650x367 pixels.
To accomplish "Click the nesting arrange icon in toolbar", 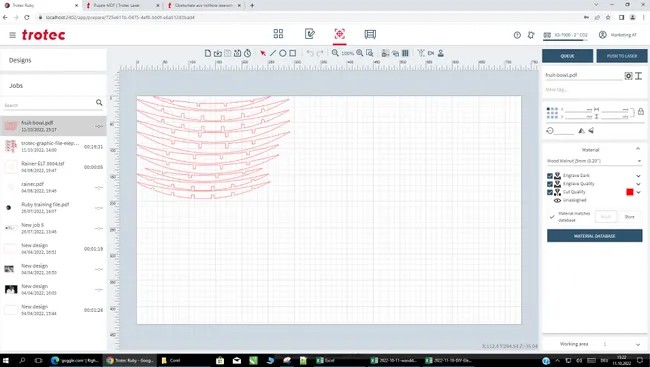I will (386, 53).
